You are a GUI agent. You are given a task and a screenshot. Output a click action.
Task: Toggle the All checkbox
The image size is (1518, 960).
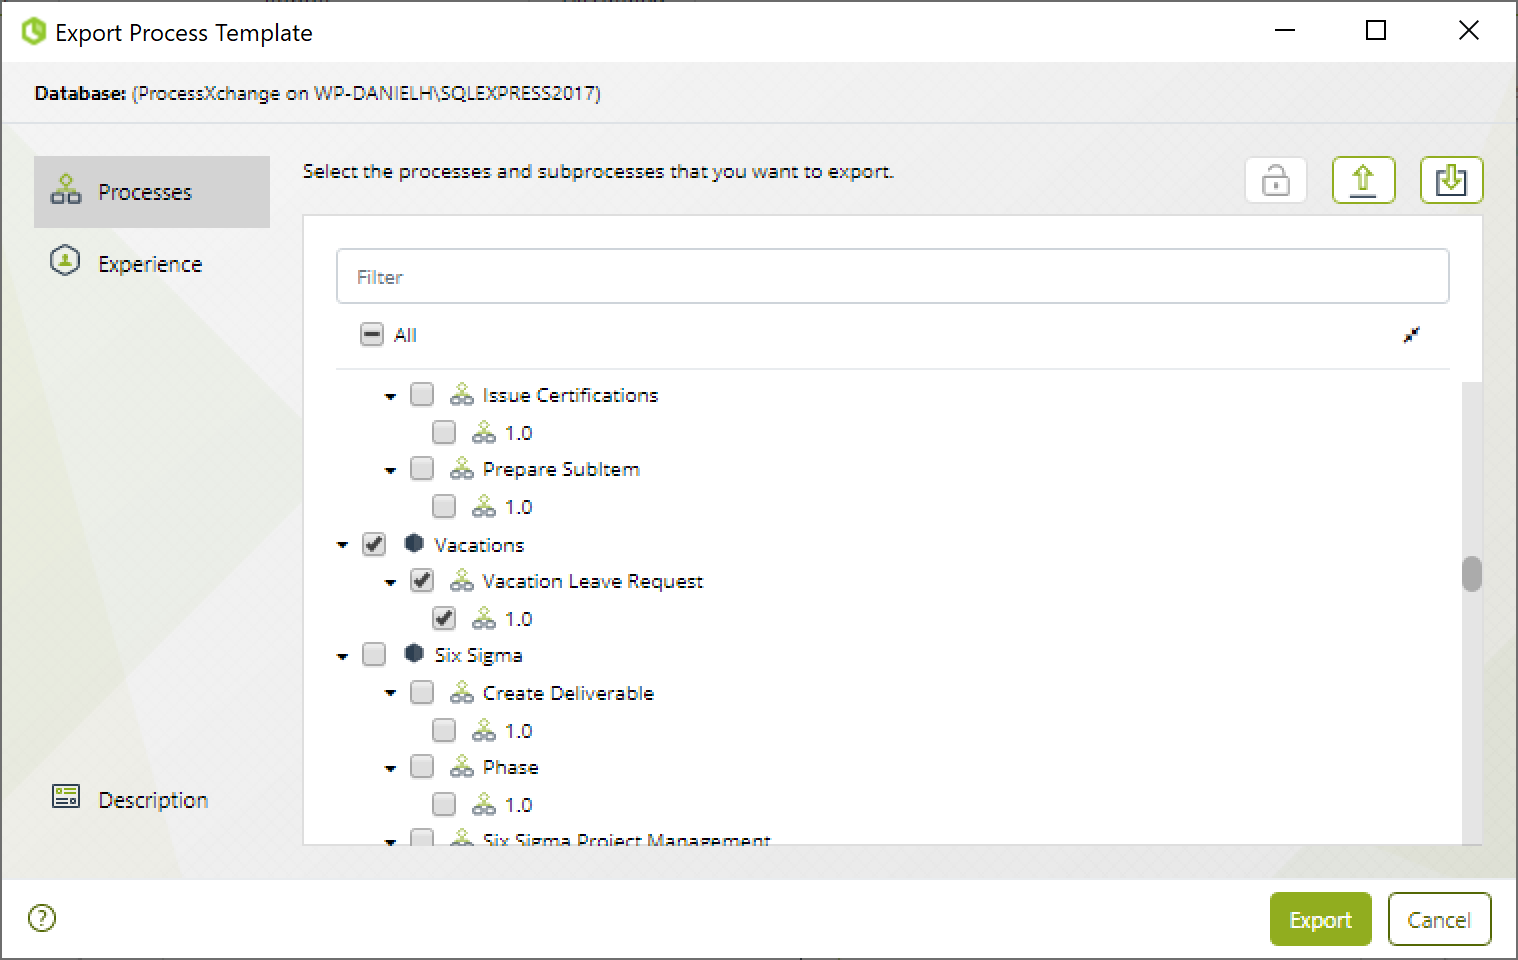371,335
